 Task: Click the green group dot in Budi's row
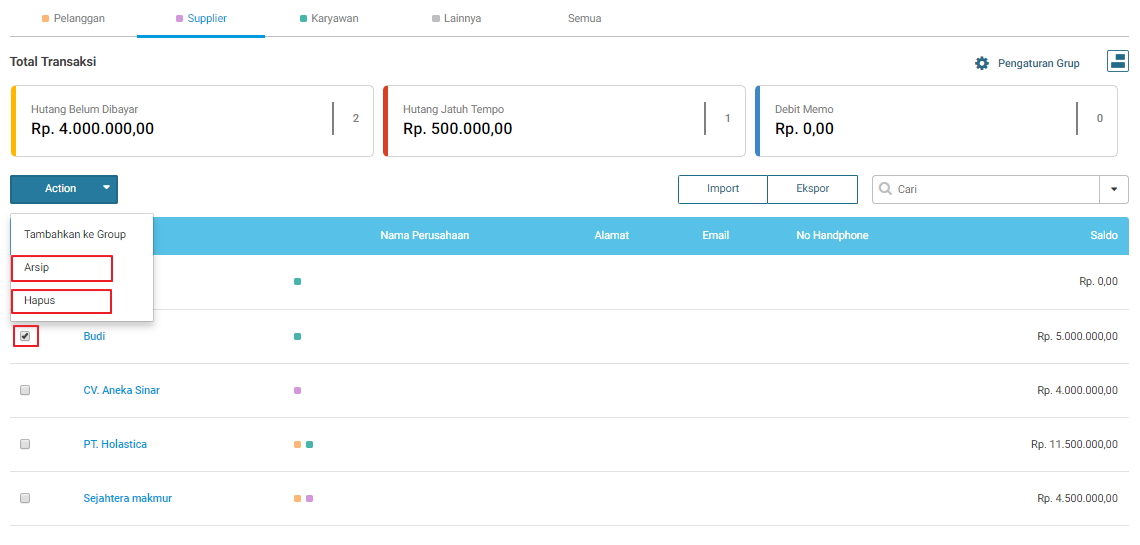click(x=297, y=336)
